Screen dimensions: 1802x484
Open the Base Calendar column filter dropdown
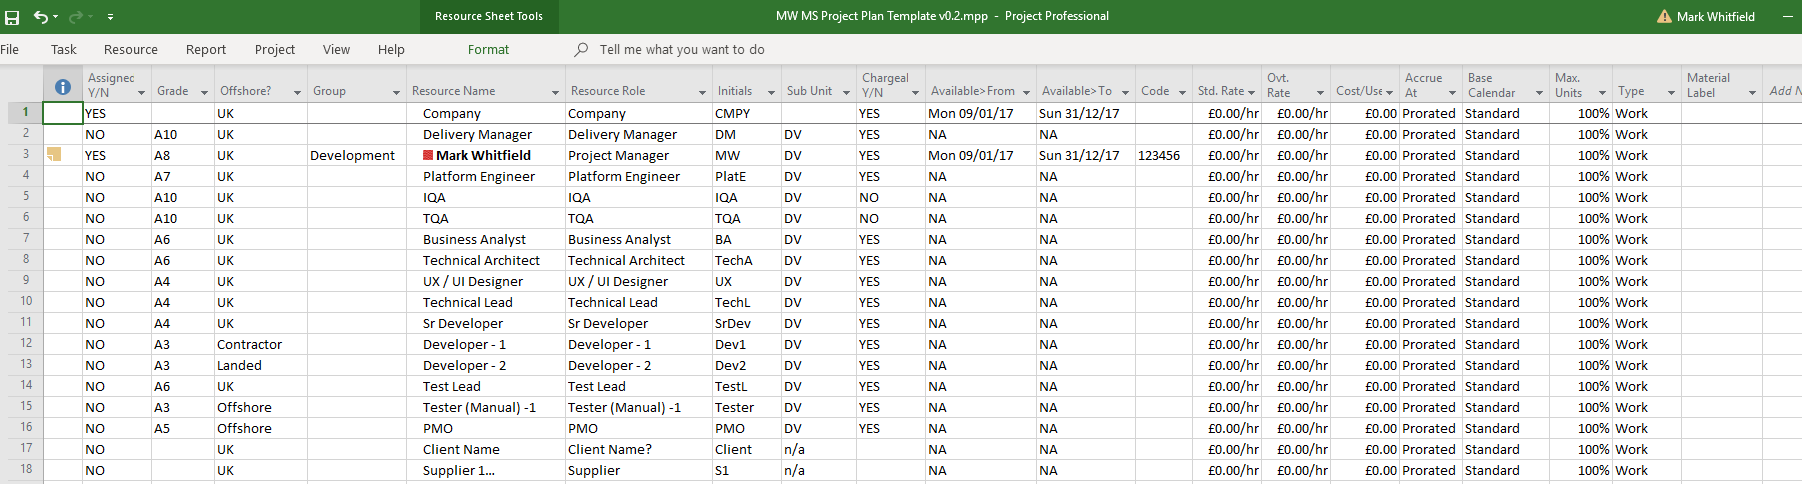pos(1539,93)
